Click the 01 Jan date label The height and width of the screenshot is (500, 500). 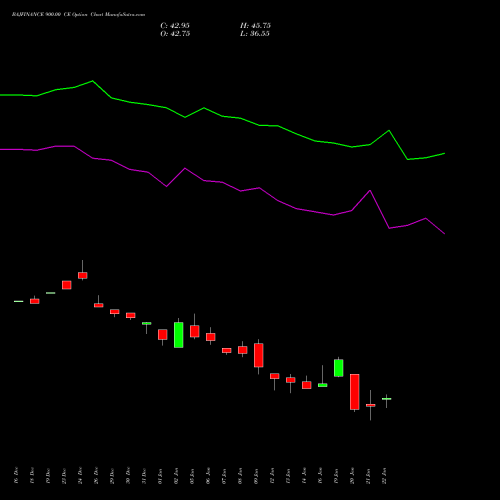pos(160,476)
